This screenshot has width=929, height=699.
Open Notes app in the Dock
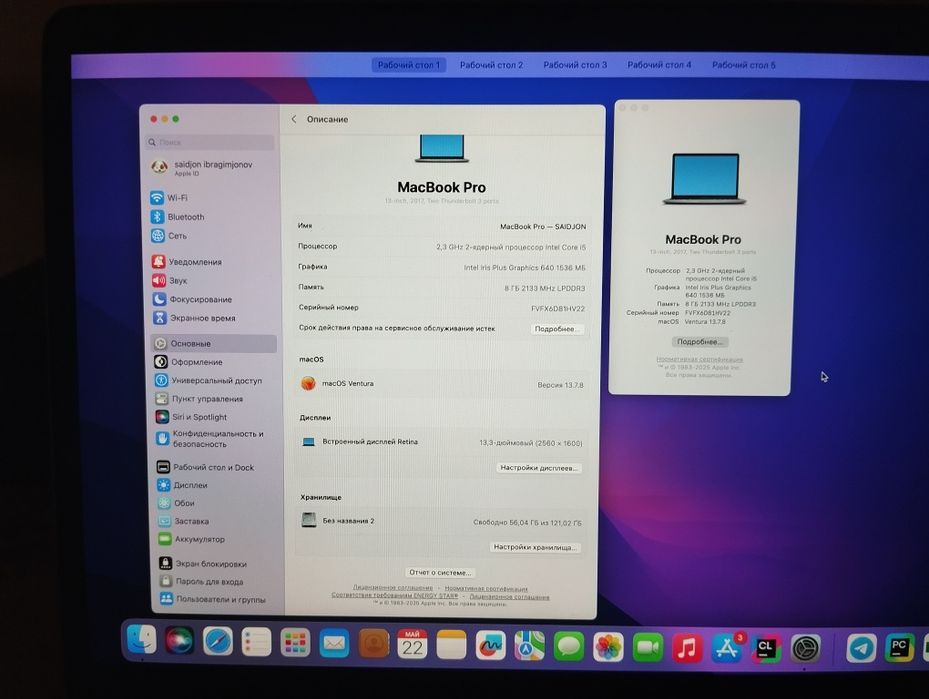pyautogui.click(x=451, y=645)
